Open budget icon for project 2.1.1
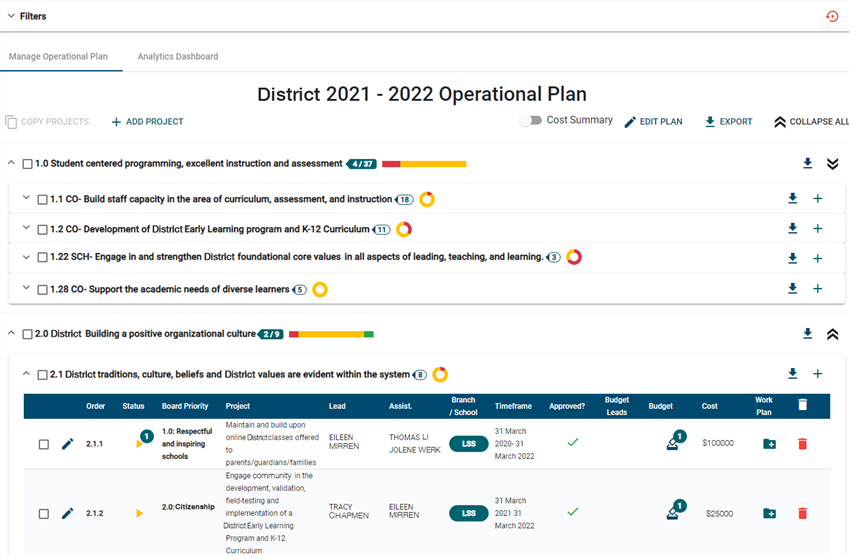The height and width of the screenshot is (559, 854). pos(673,444)
